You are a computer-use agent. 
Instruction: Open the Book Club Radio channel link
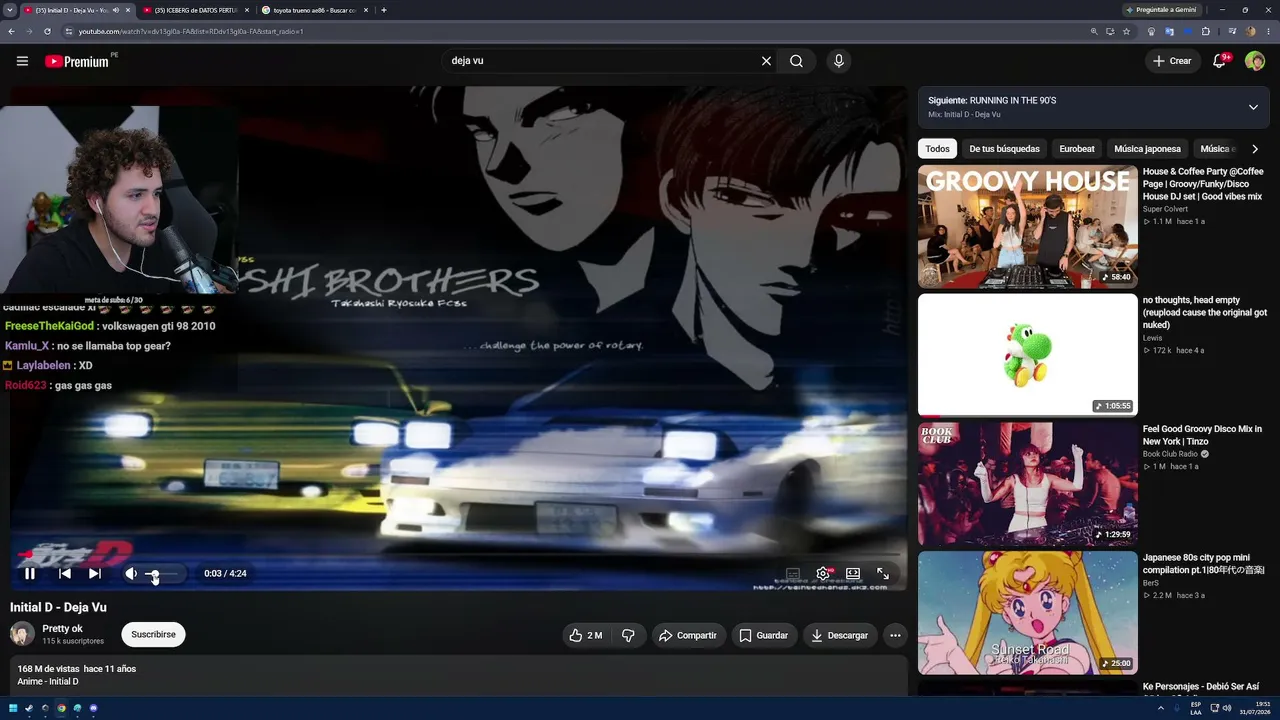point(1170,454)
